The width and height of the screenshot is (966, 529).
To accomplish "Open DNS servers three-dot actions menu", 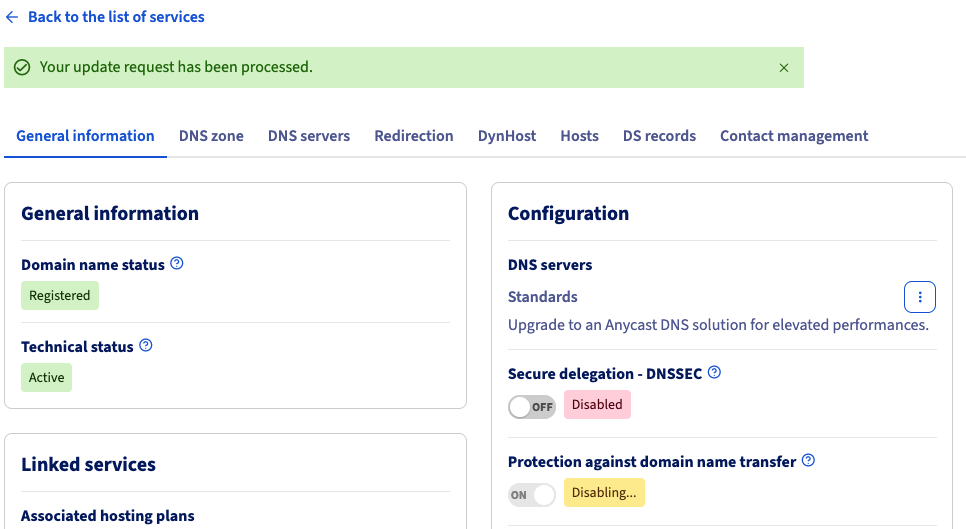I will [x=919, y=297].
